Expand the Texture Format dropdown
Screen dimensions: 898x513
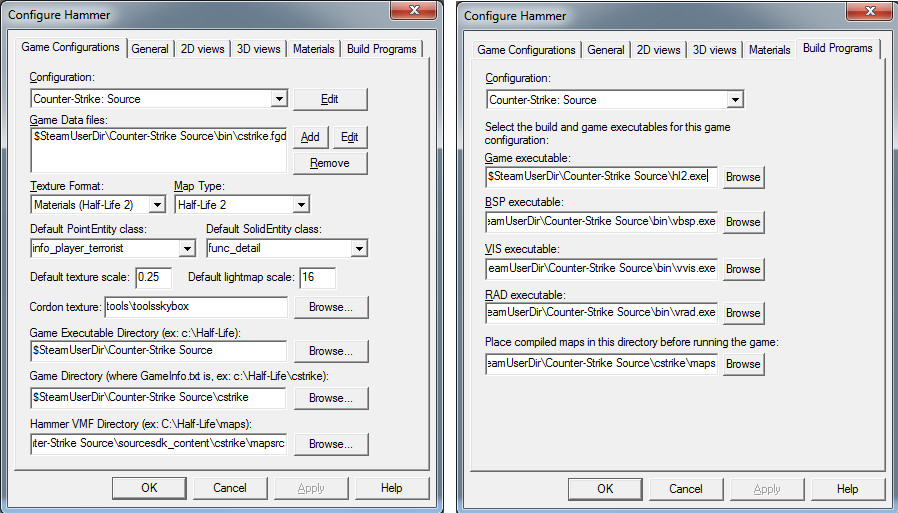pyautogui.click(x=156, y=205)
